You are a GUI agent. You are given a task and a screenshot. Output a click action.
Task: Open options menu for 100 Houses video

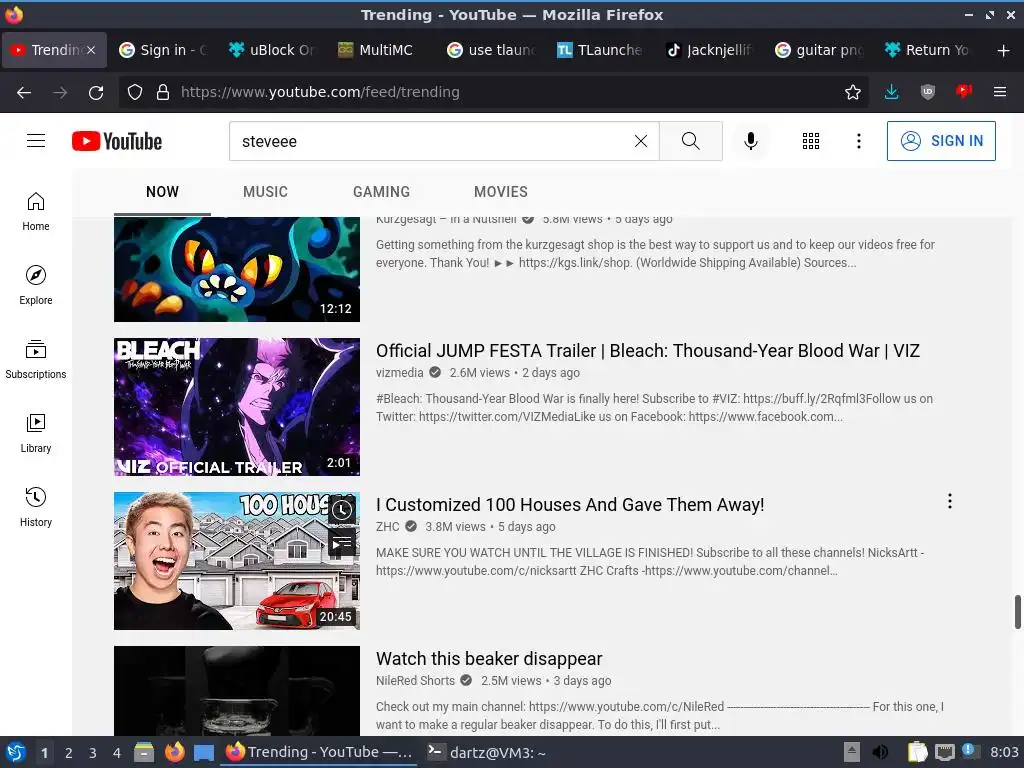pos(950,501)
